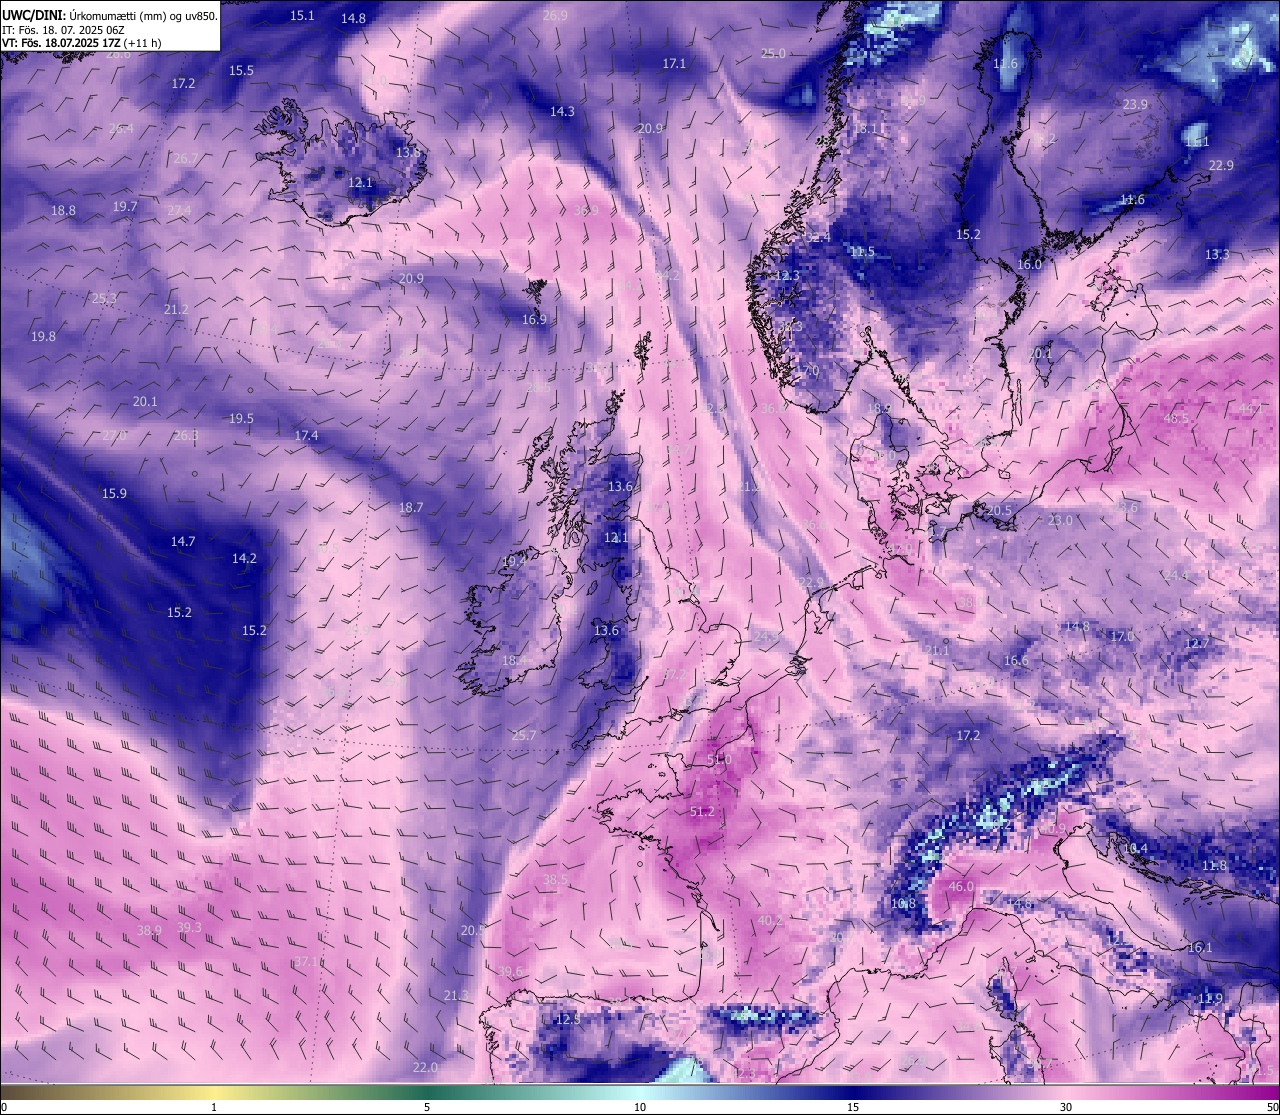Click the 23.0 value over Poland

1060,520
